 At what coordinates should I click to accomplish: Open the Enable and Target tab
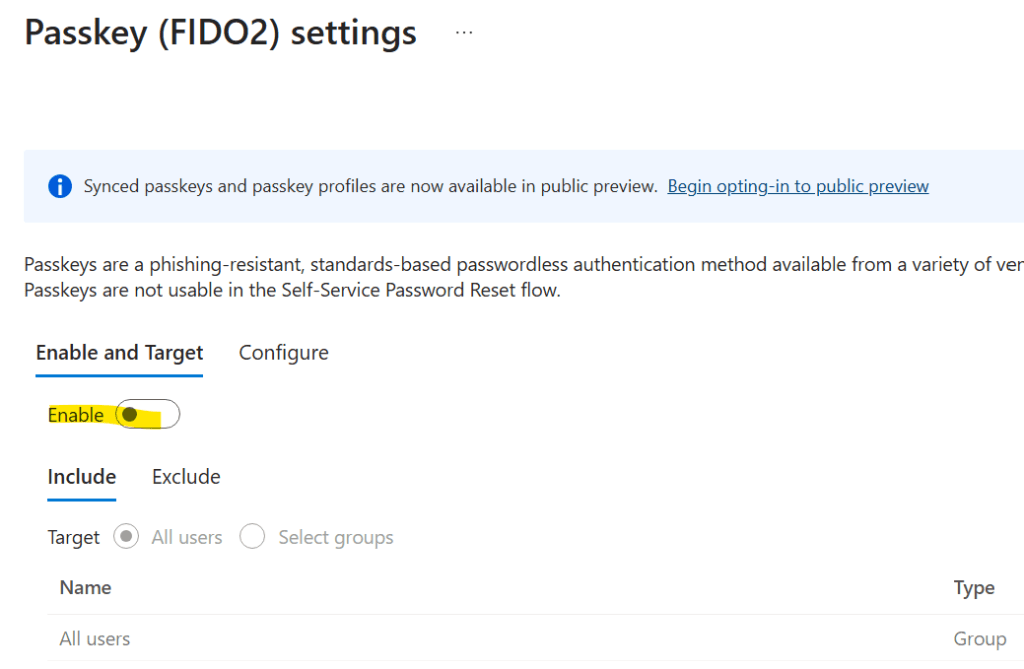(x=119, y=353)
